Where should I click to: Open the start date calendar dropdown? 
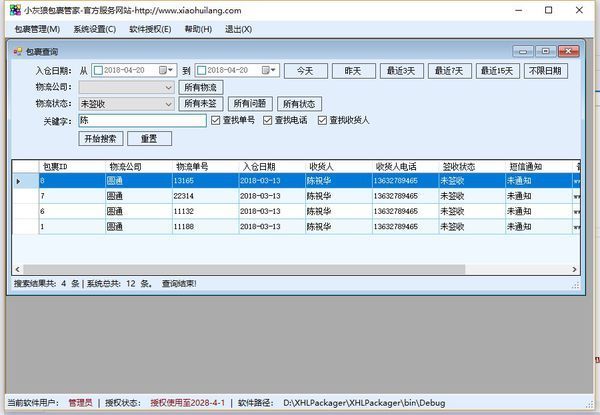pos(166,70)
